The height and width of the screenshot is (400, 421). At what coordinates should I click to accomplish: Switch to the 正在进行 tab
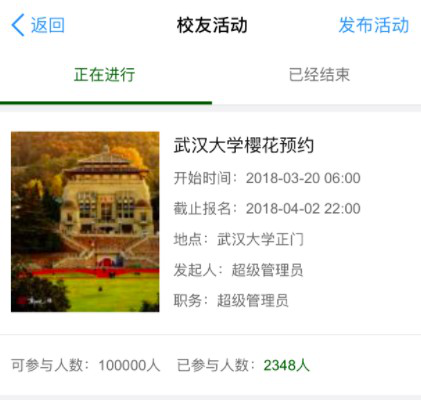105,74
